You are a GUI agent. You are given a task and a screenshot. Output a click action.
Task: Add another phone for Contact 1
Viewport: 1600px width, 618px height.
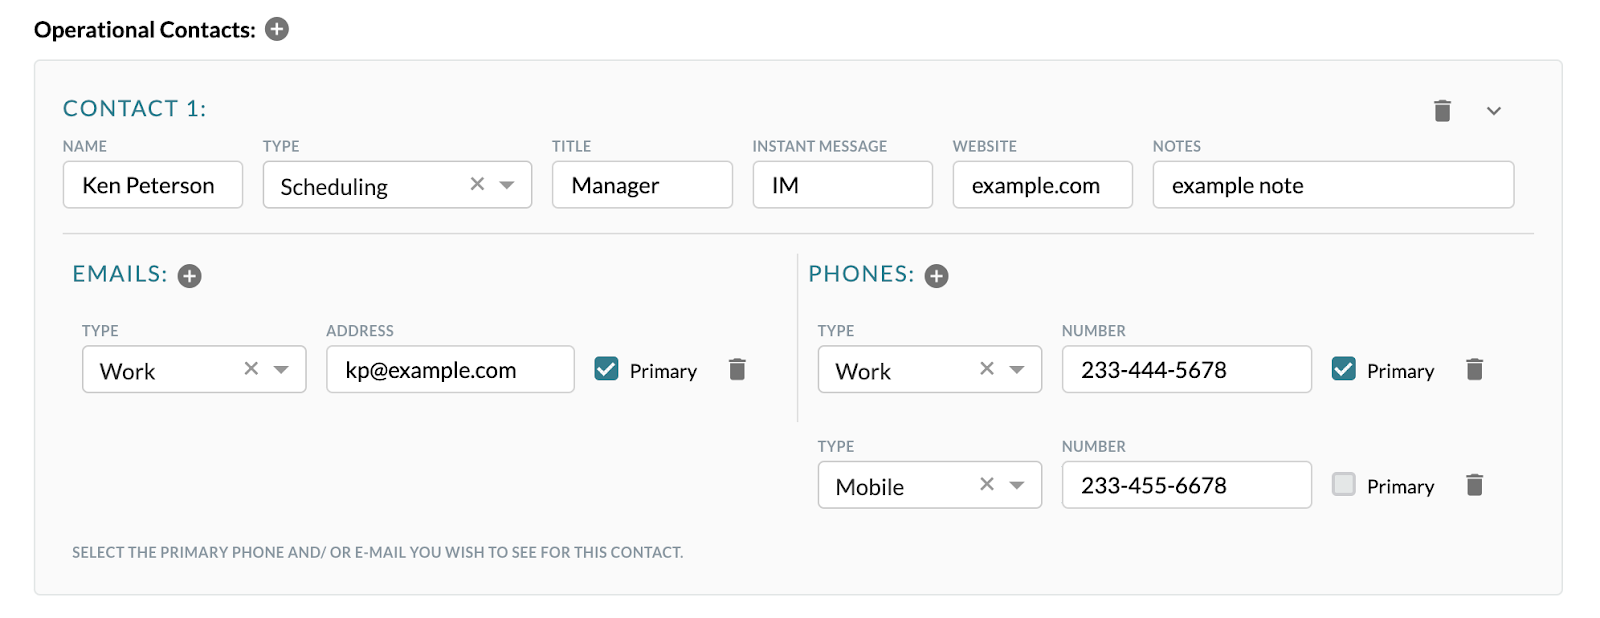[936, 275]
